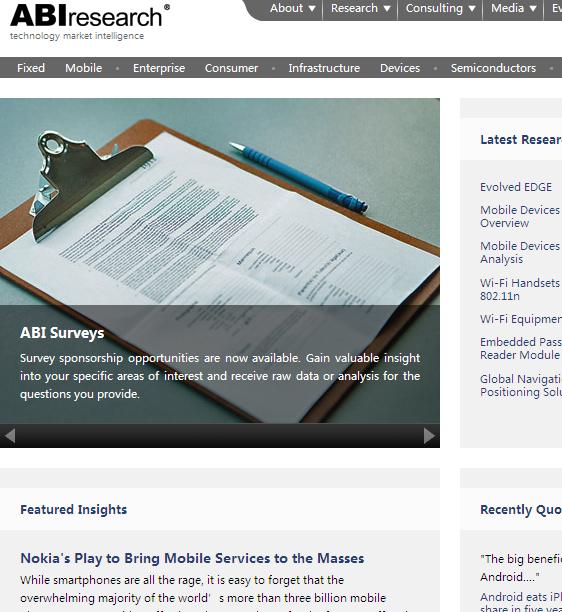Open the Media dropdown menu

tap(513, 8)
